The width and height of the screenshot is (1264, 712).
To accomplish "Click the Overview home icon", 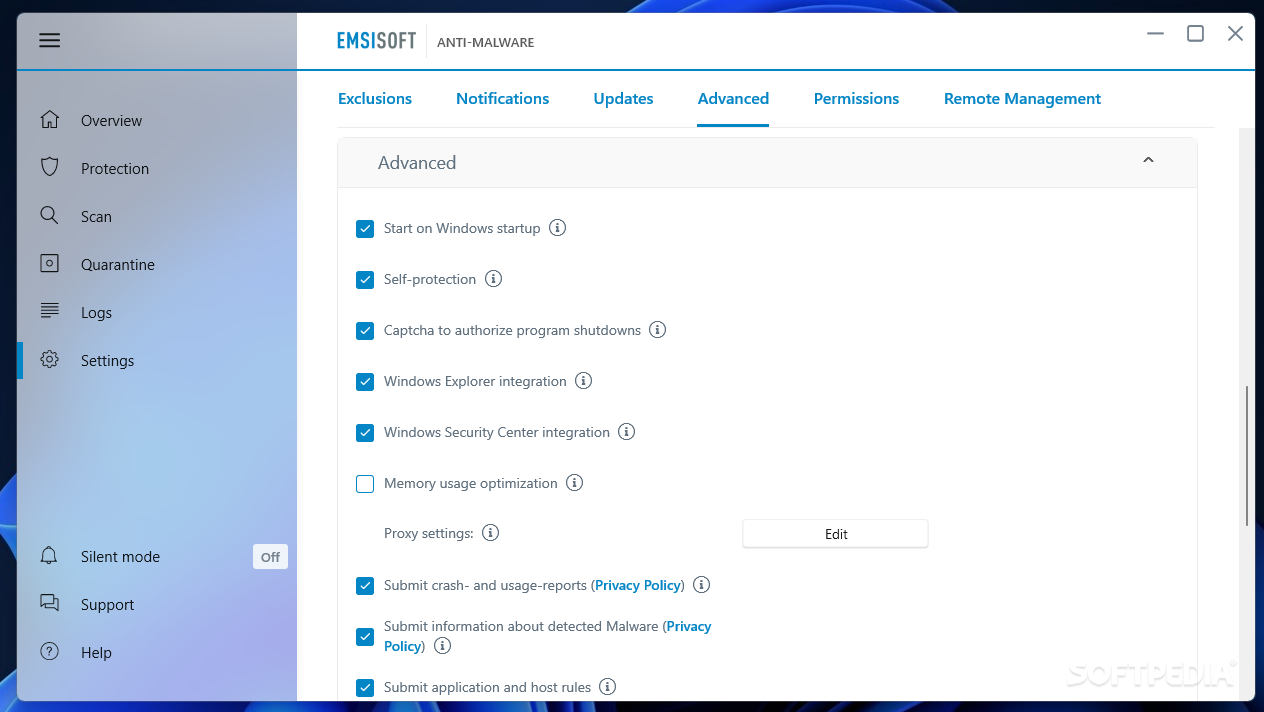I will pos(50,120).
